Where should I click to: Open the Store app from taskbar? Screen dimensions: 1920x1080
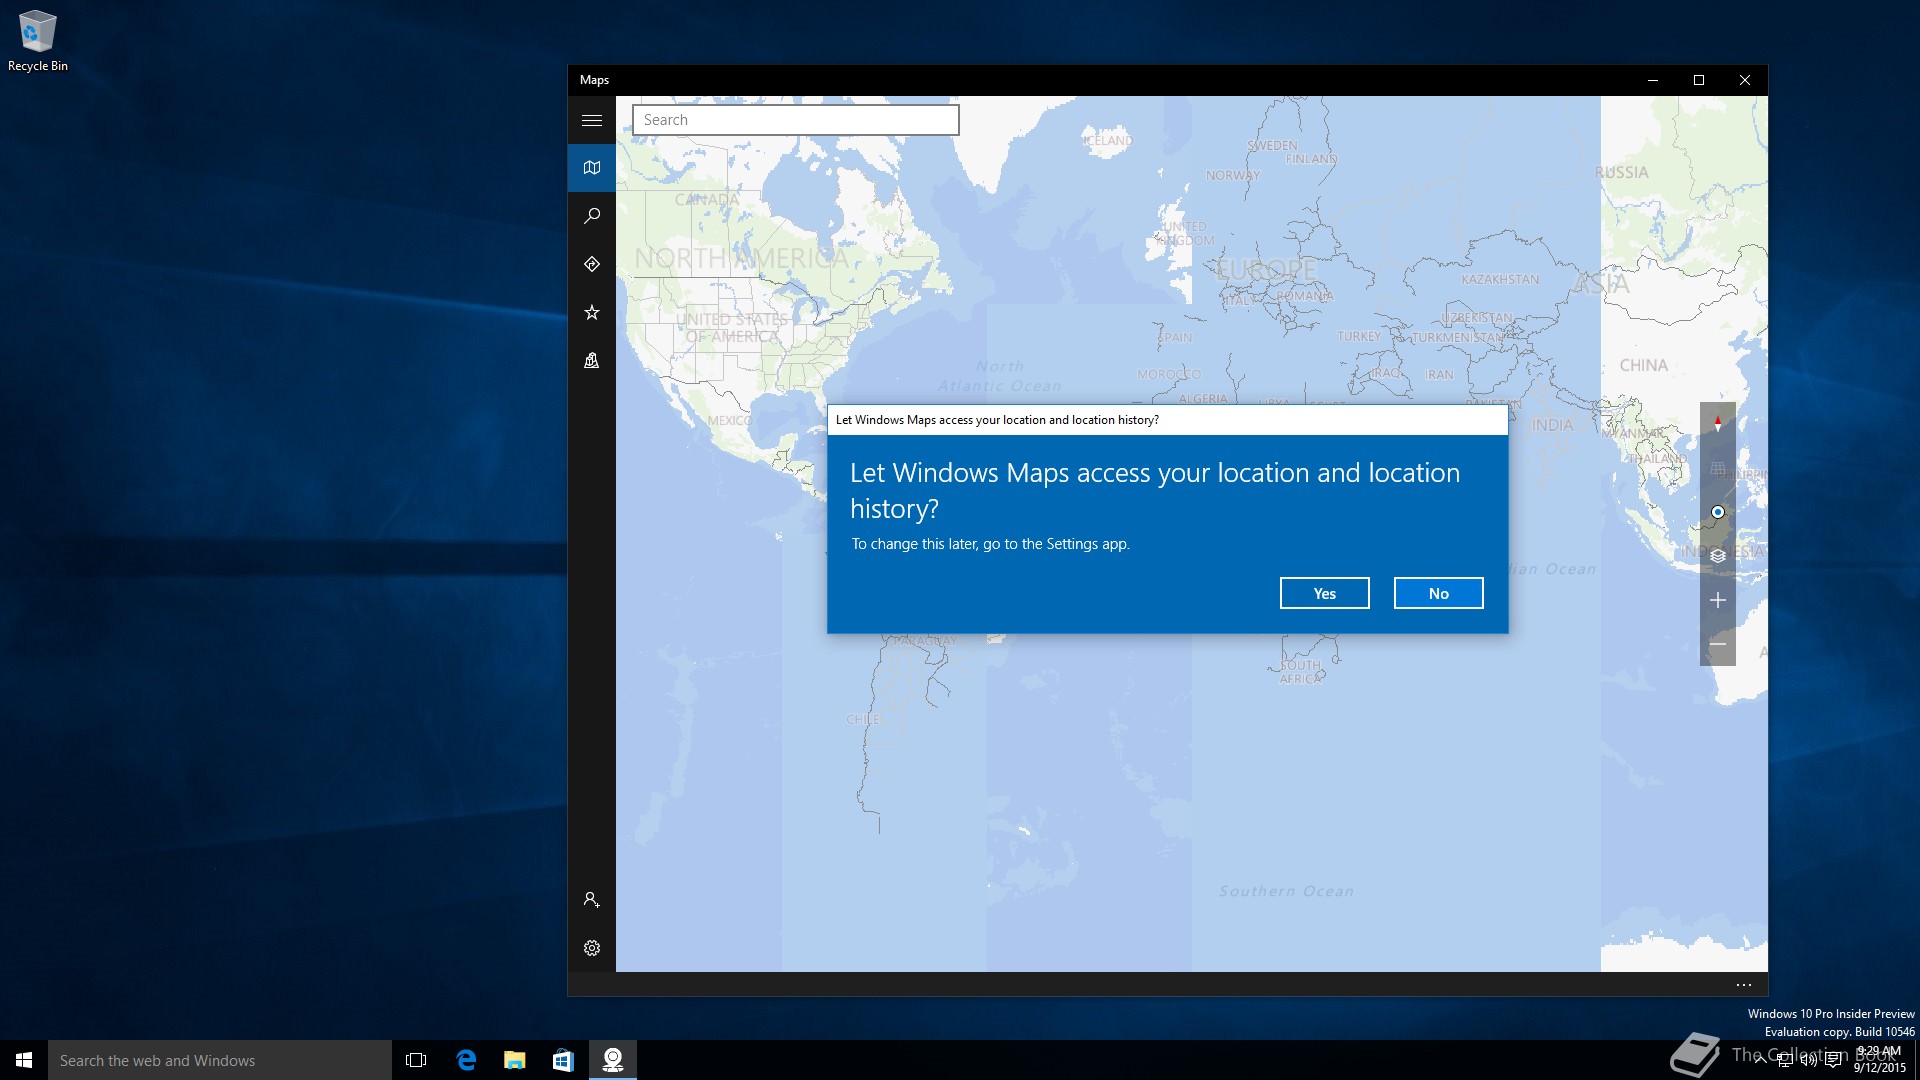pos(563,1060)
